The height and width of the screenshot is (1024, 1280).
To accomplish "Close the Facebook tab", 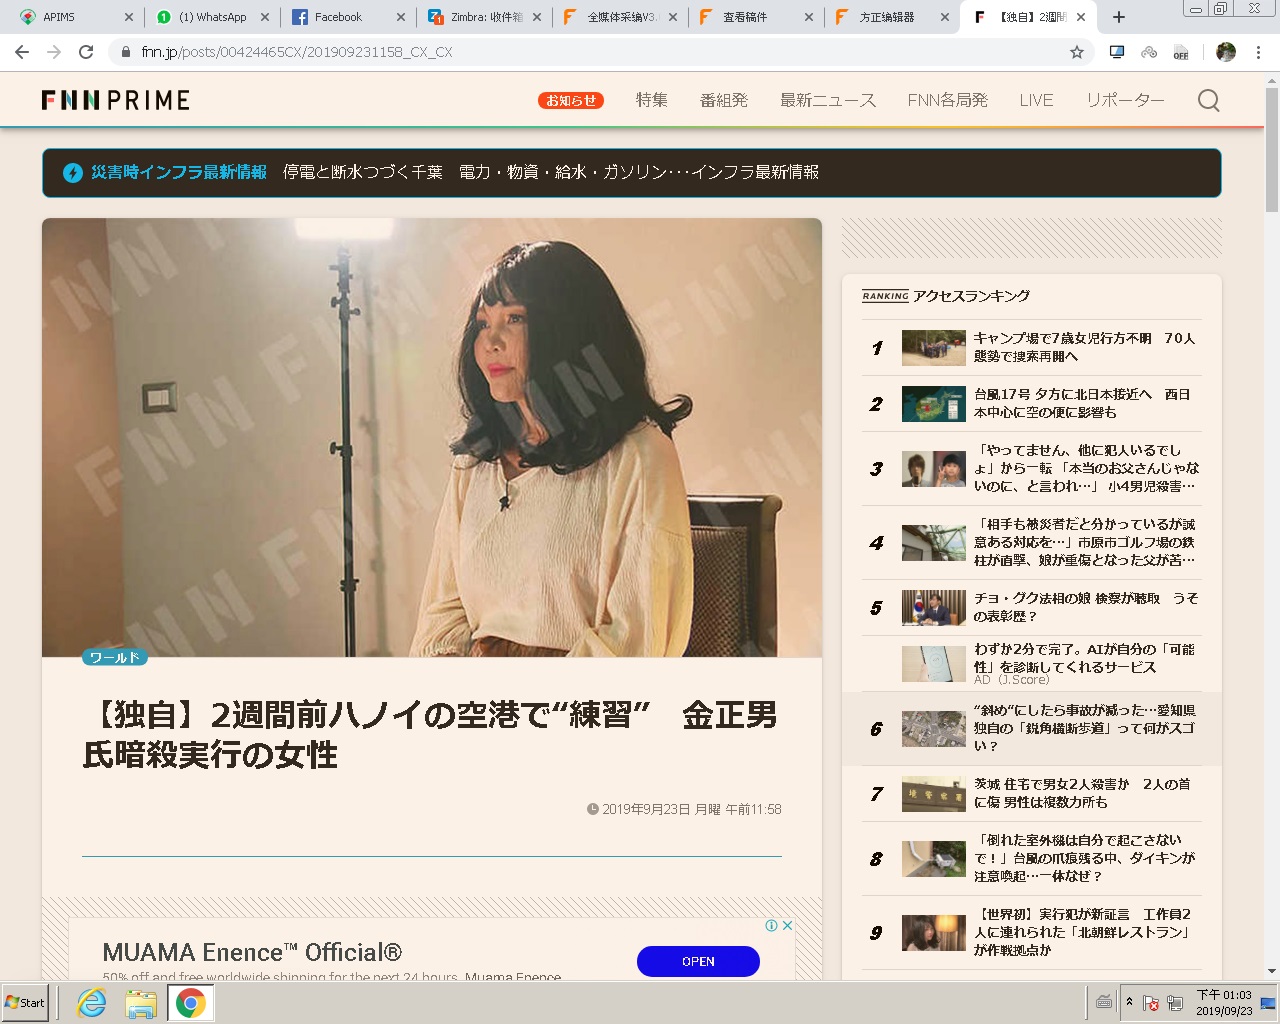I will pos(400,17).
